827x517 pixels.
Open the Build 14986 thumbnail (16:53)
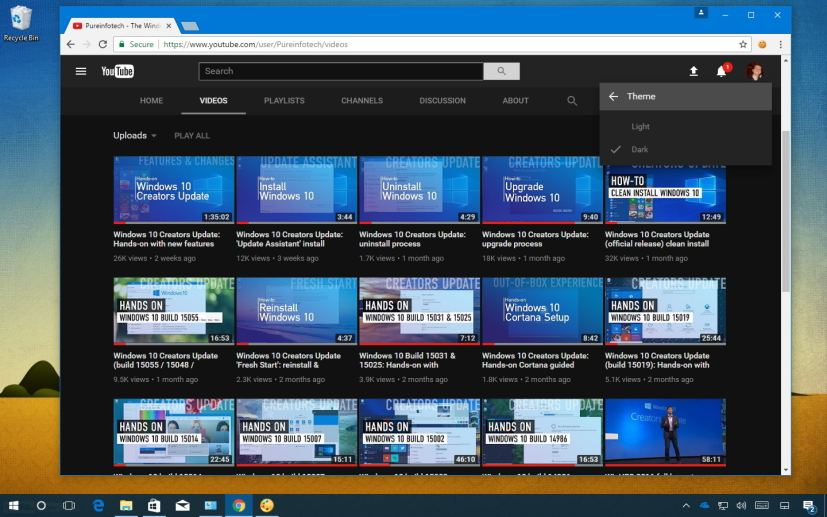coord(542,433)
